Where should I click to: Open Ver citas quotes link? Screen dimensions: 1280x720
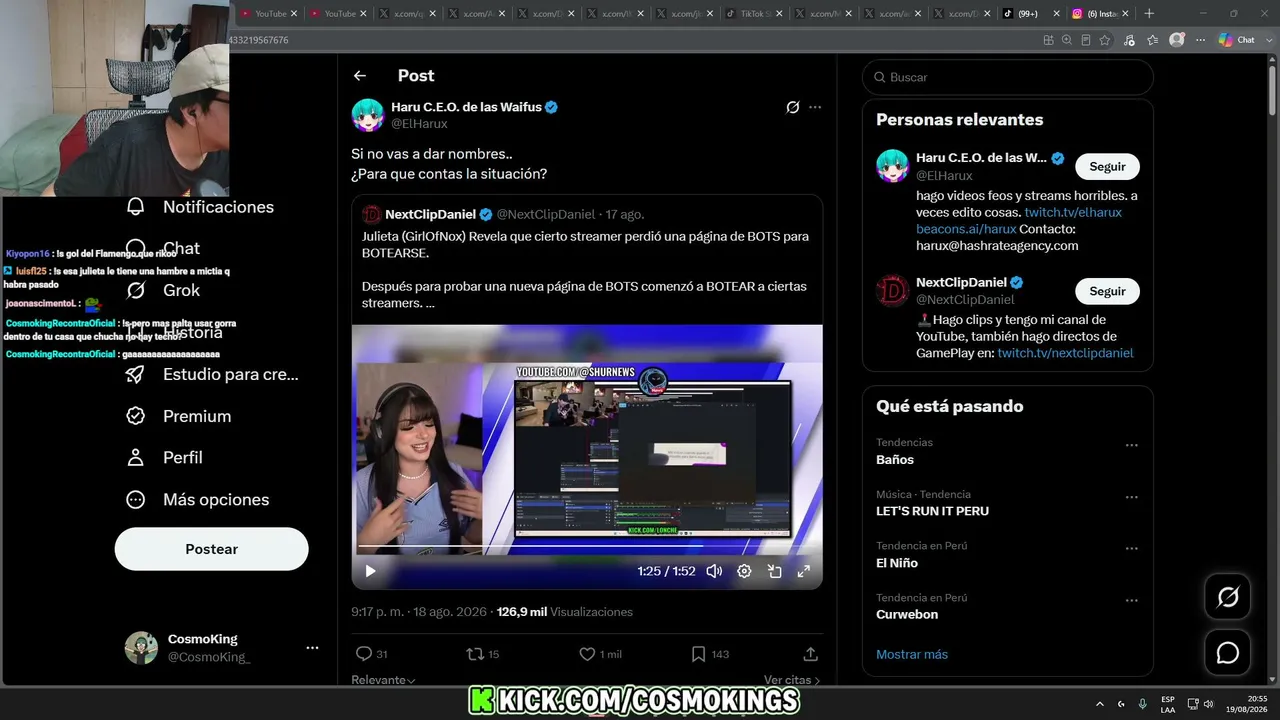pos(792,680)
